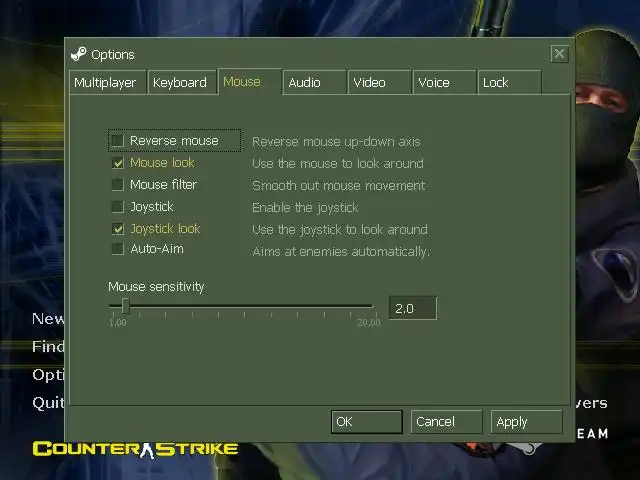Switch to the Voice tab
Screen dimensions: 640x480
pos(444,82)
